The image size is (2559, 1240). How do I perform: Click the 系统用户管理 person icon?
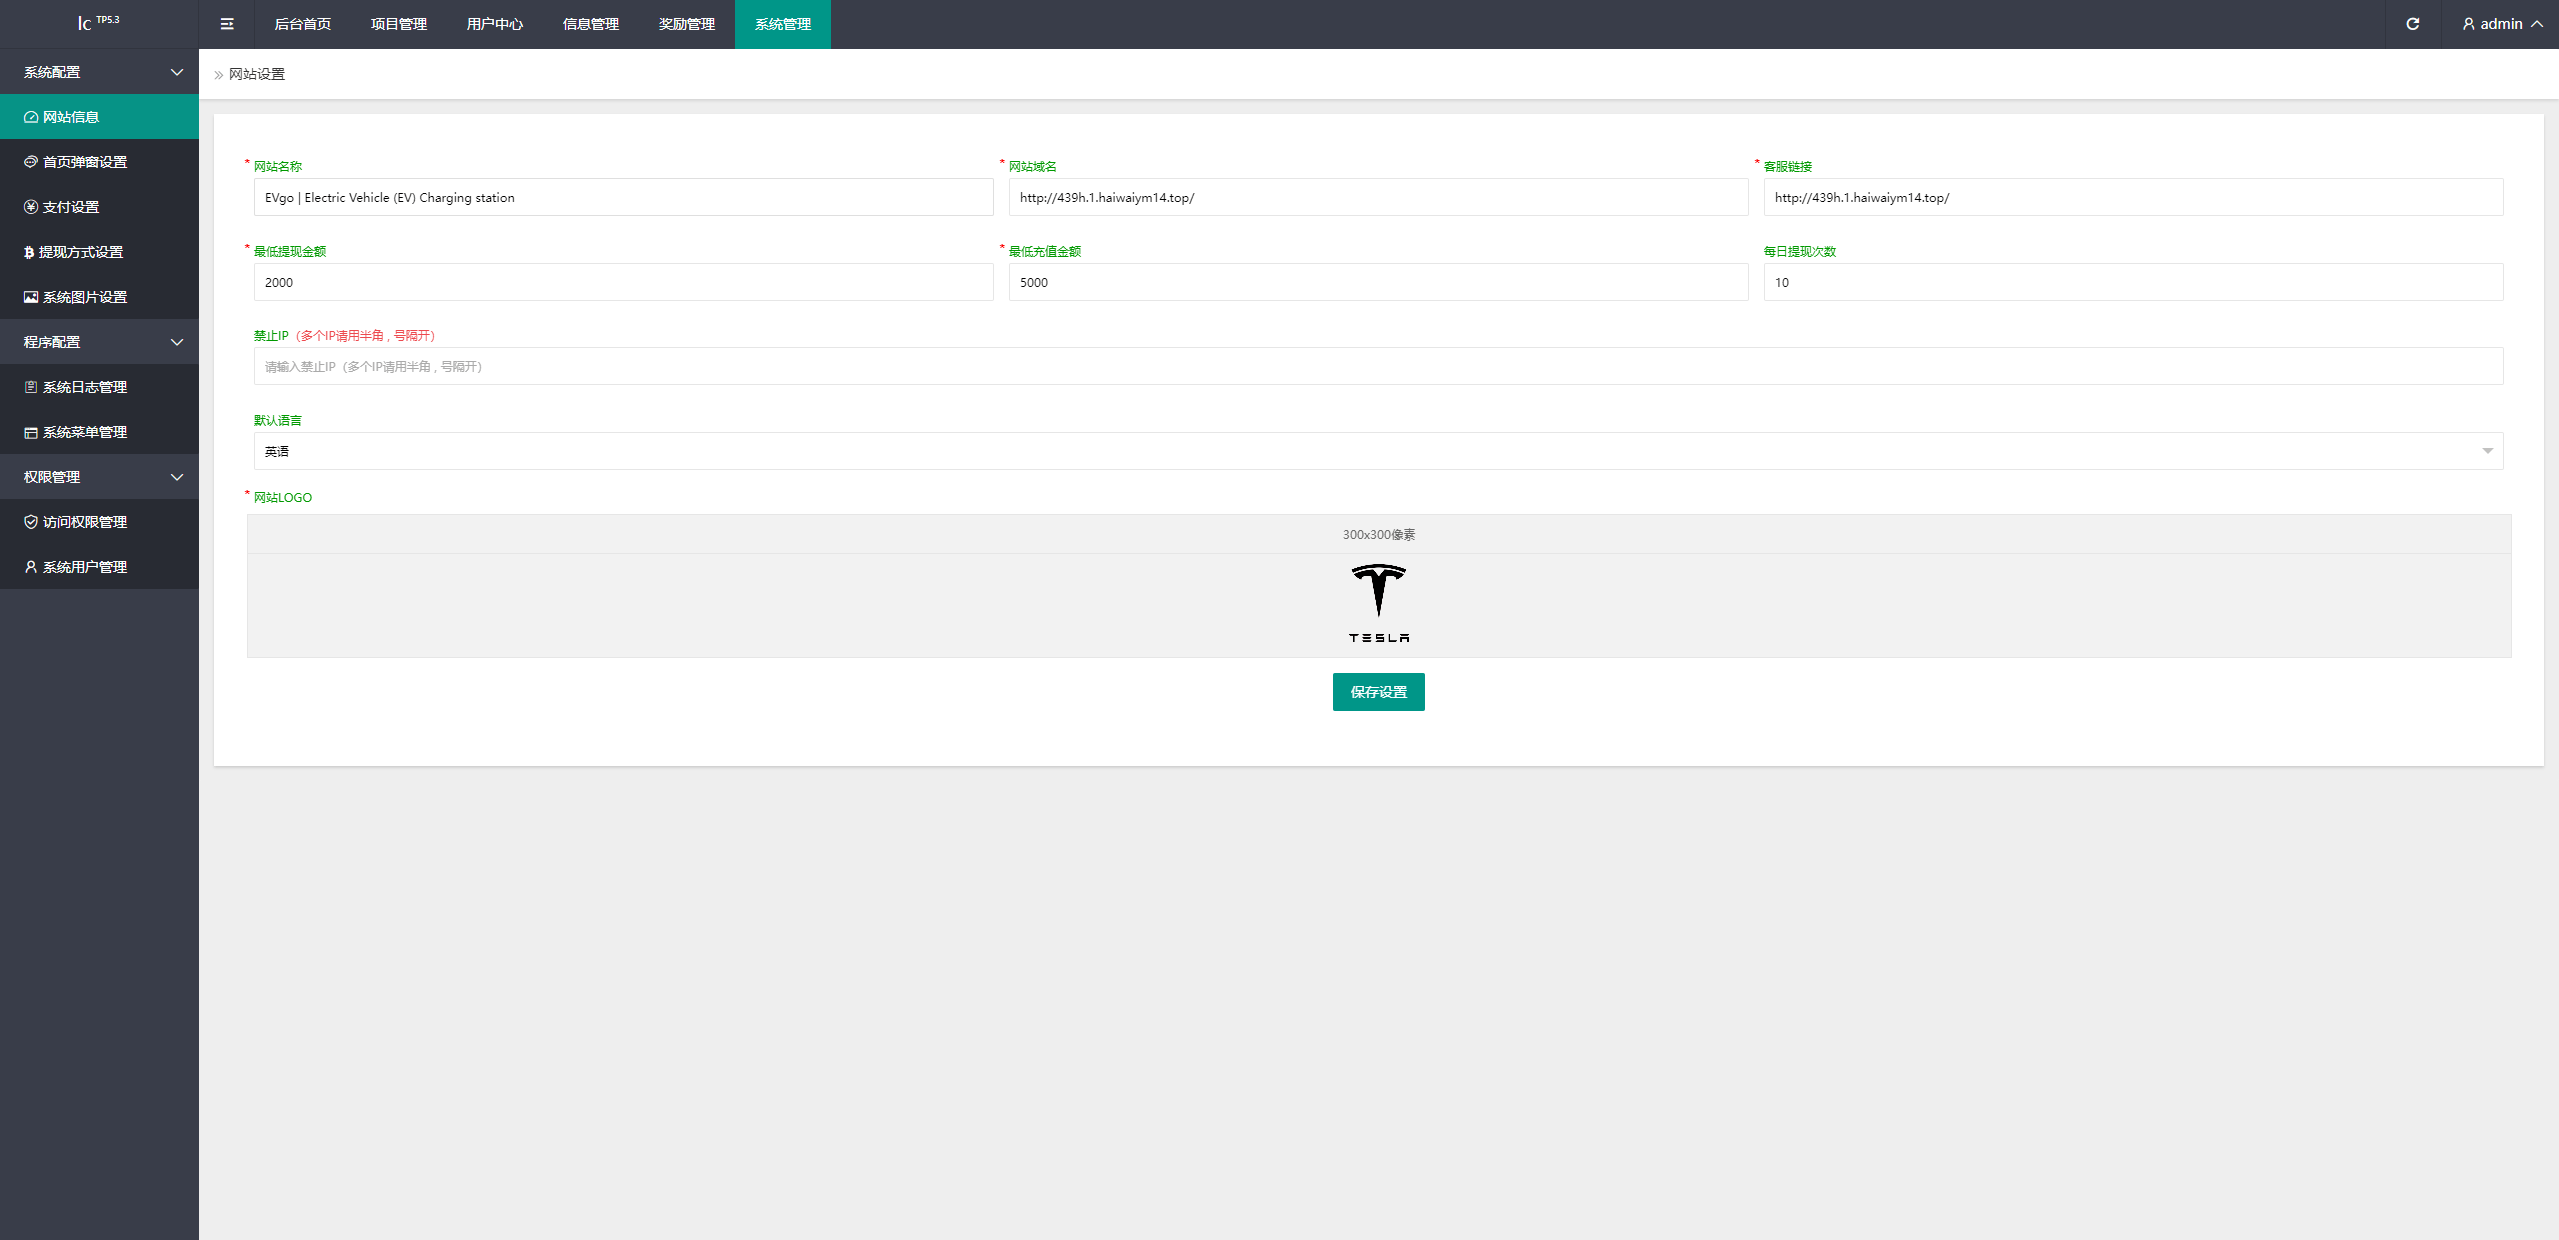click(31, 567)
